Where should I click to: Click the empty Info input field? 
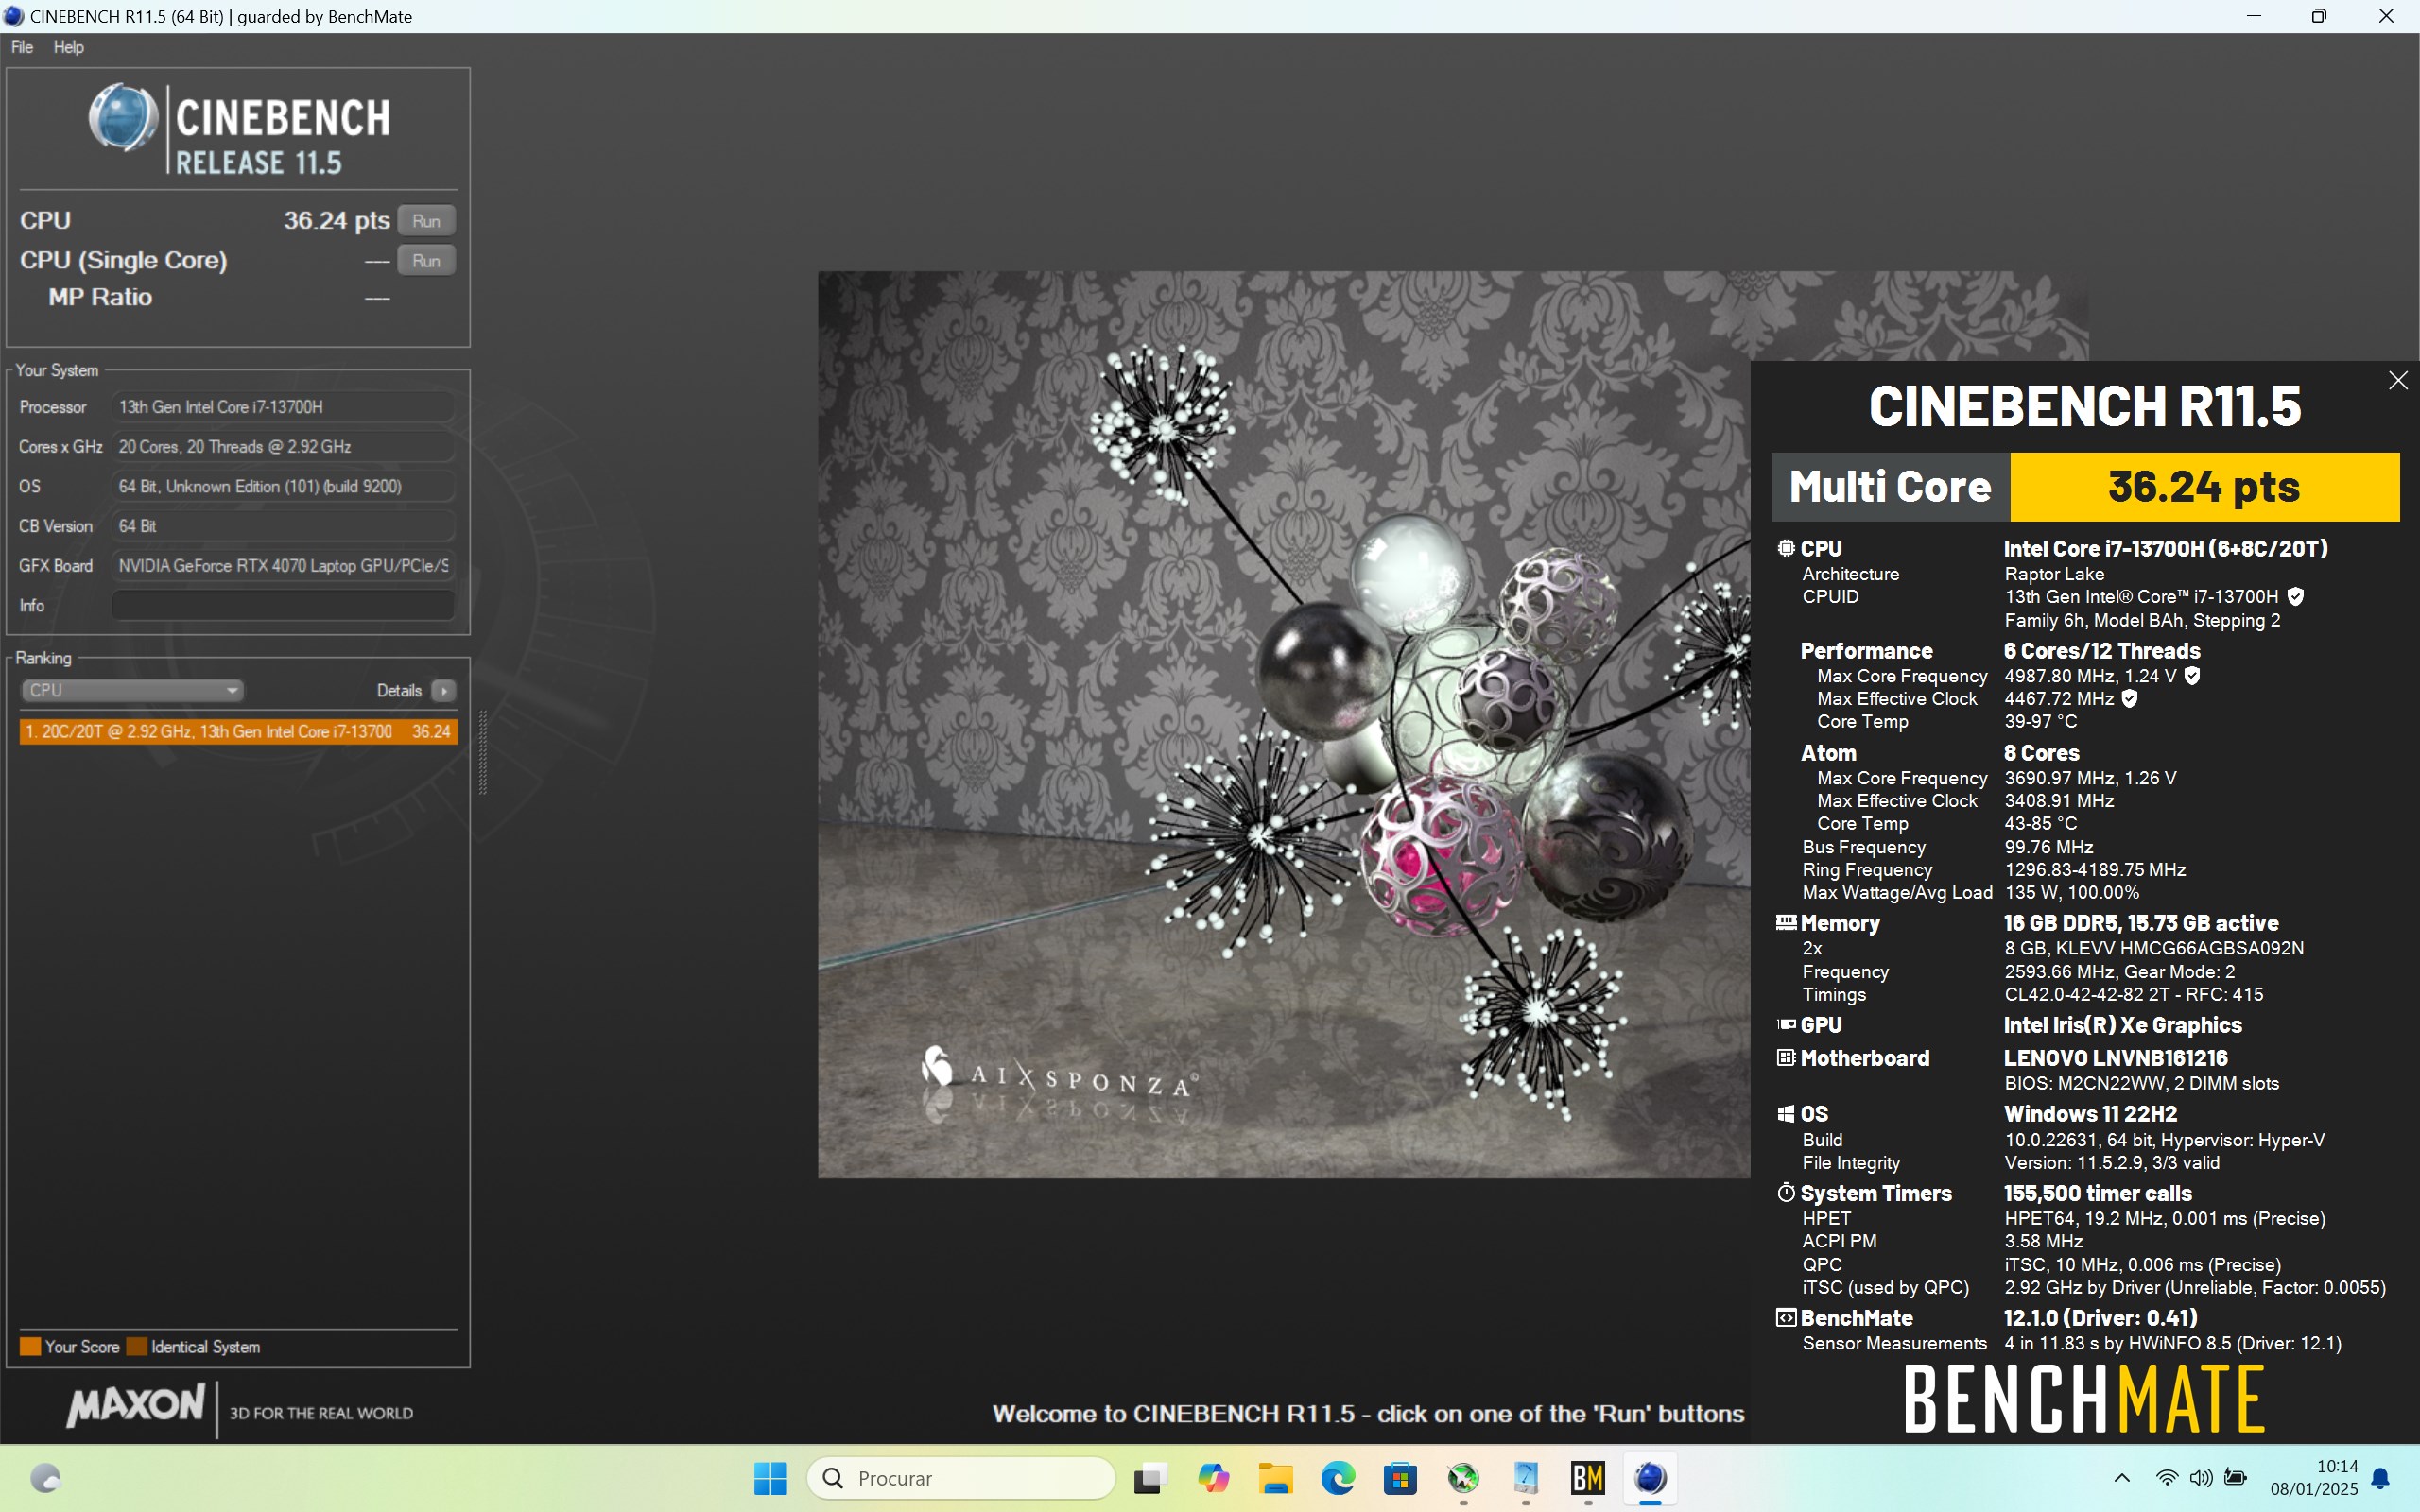pos(283,605)
